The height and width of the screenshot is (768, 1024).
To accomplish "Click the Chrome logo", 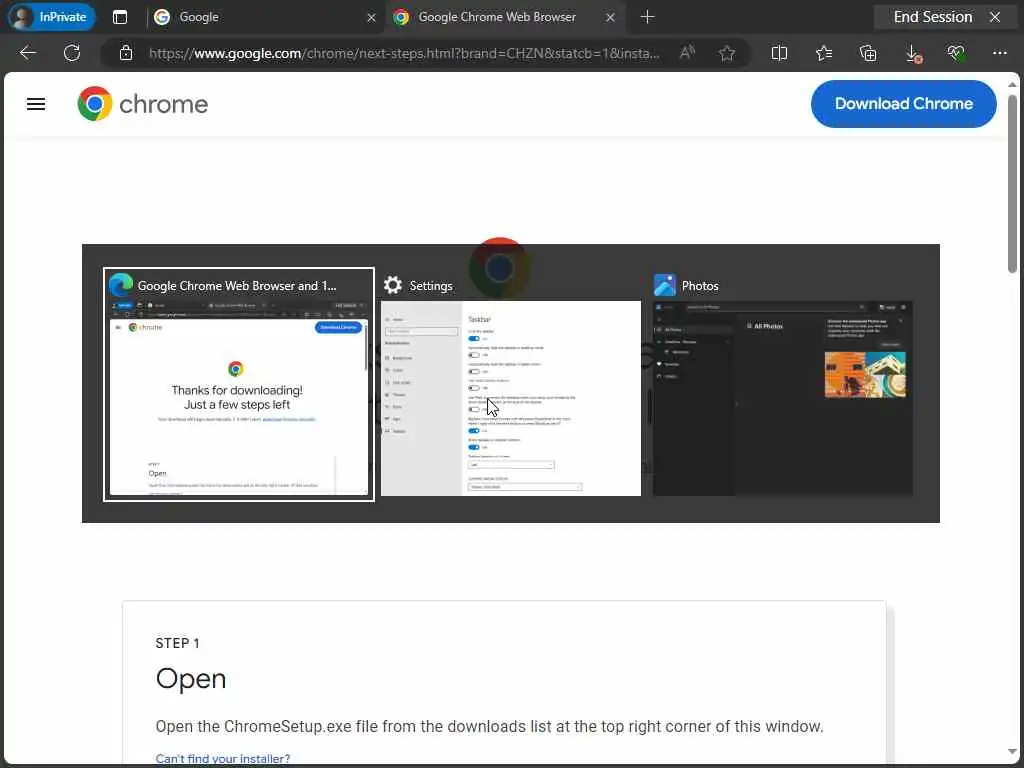I will 142,104.
